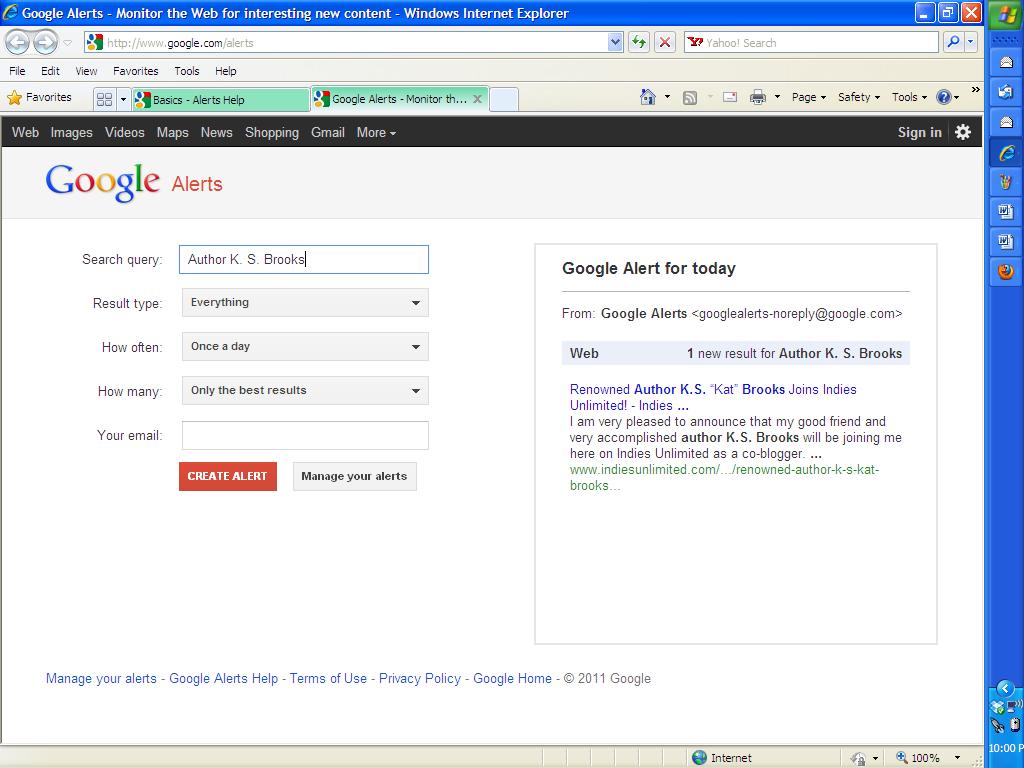
Task: Click the Windows Start button
Action: click(1006, 14)
